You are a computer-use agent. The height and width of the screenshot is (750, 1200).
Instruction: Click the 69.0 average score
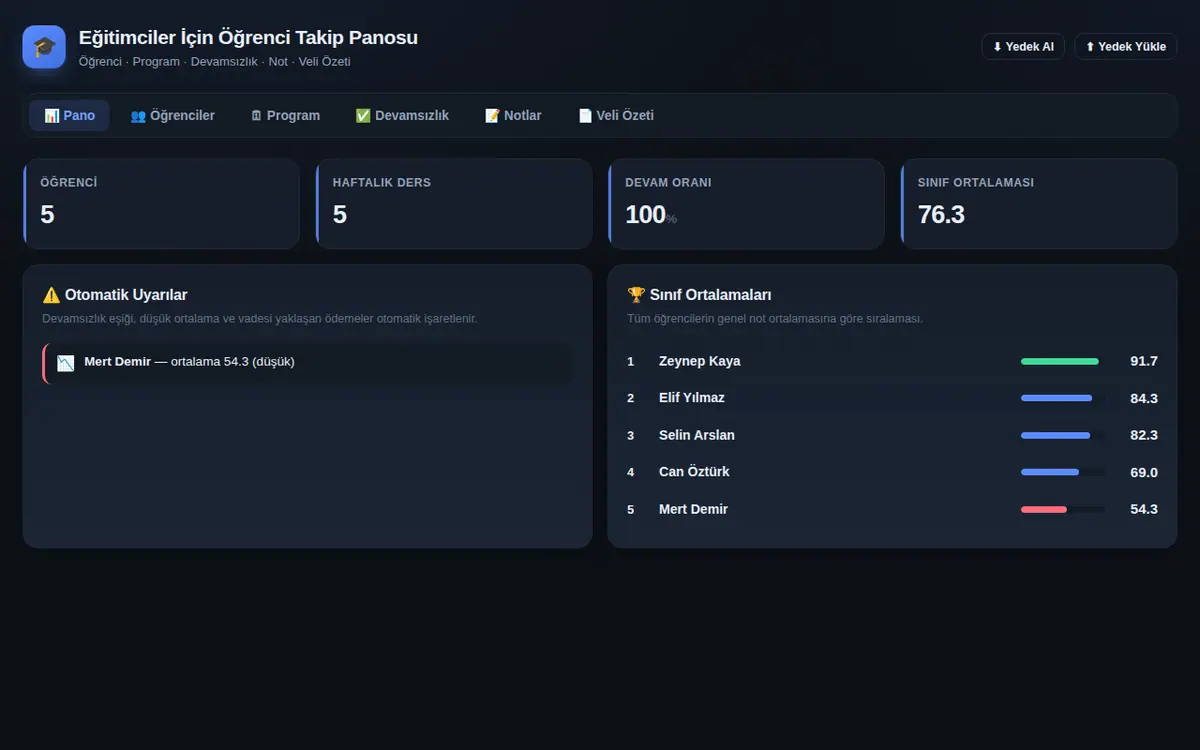pos(1144,472)
